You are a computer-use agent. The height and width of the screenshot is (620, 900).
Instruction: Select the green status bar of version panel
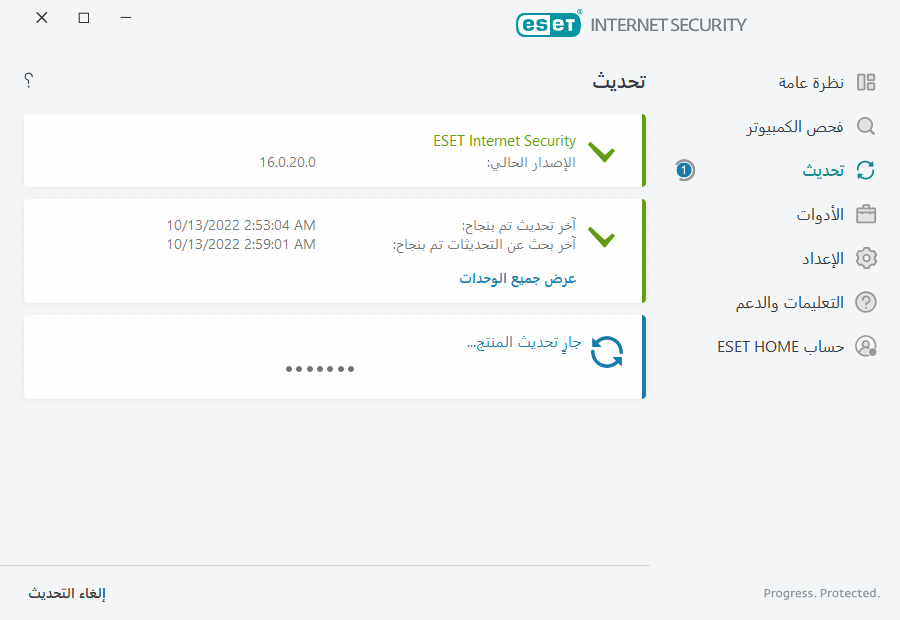pyautogui.click(x=644, y=151)
